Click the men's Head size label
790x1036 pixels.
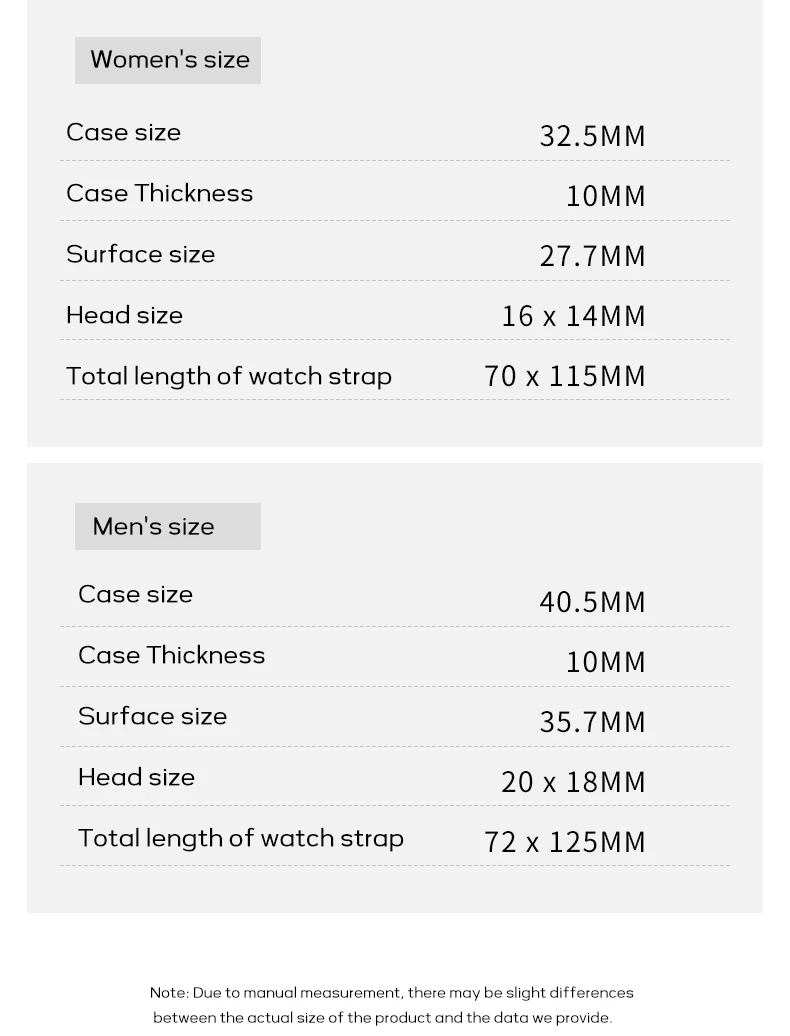[136, 778]
